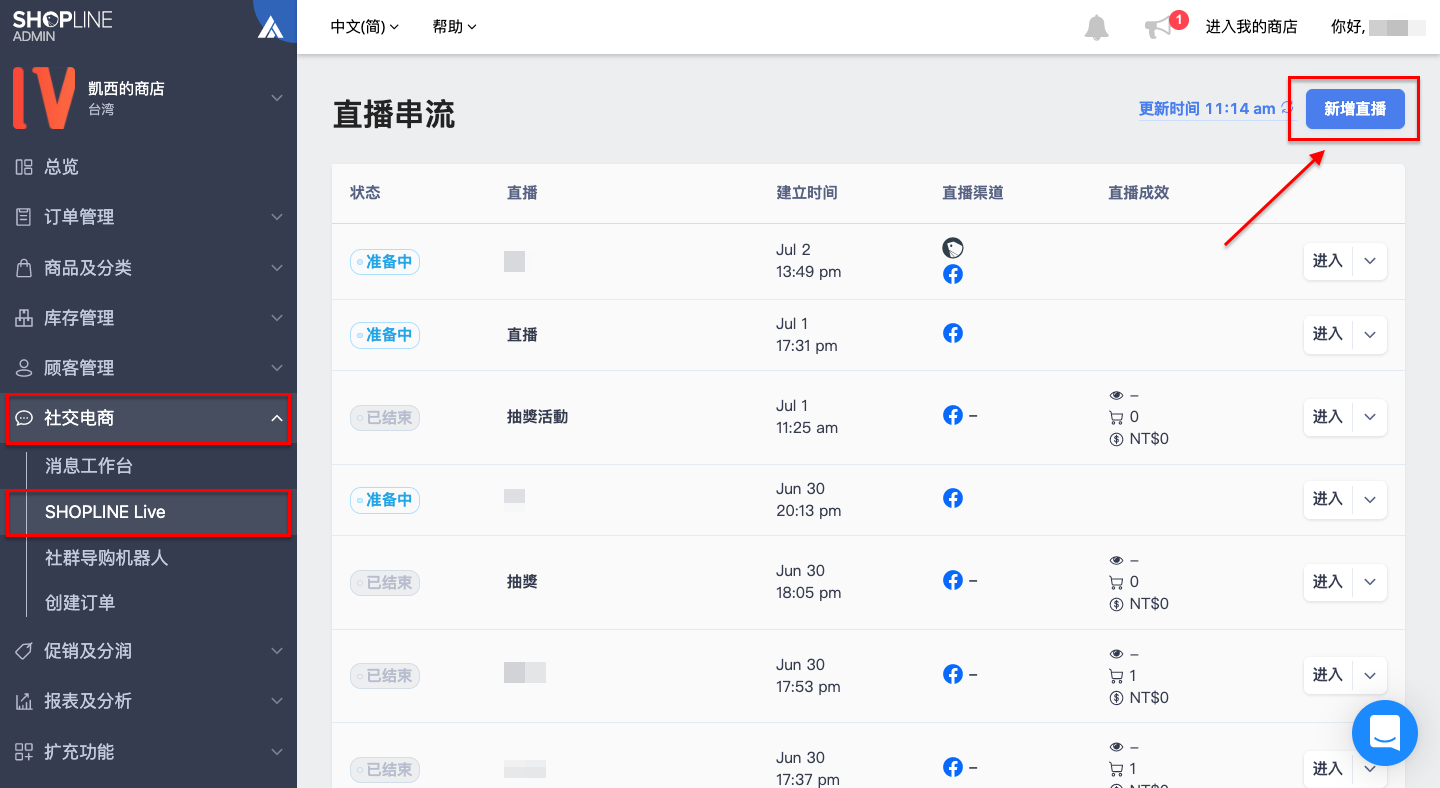Open the dropdown arrow for 直播 row
This screenshot has width=1440, height=788.
click(1370, 335)
